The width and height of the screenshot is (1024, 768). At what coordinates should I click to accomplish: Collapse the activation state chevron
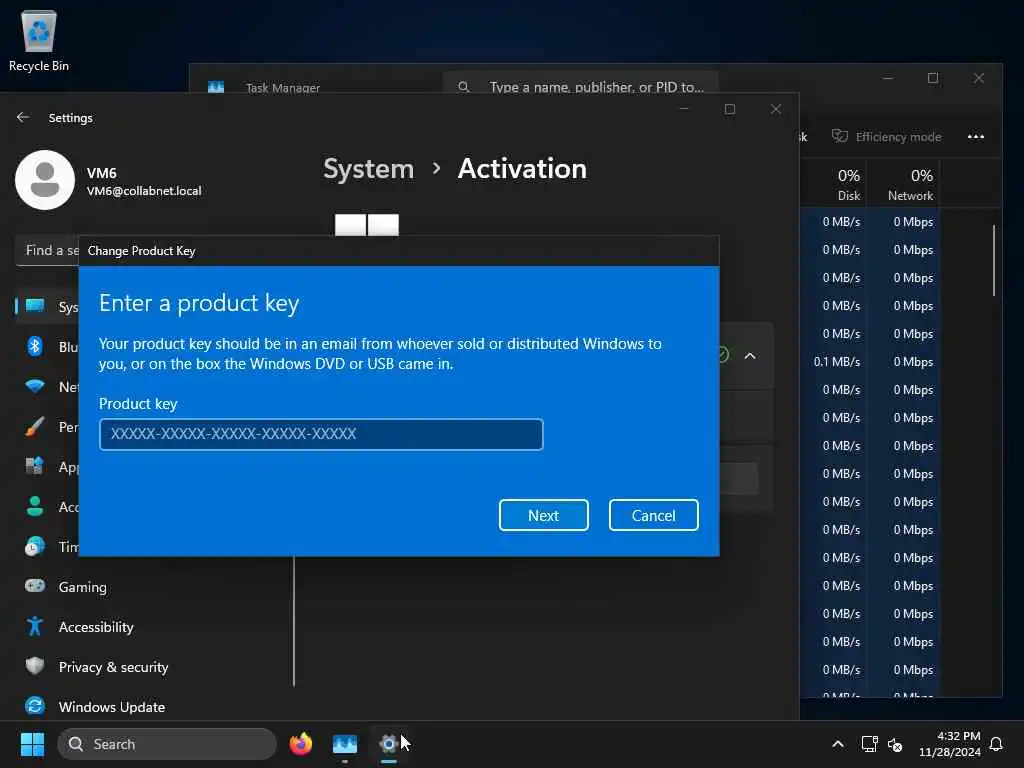point(750,356)
